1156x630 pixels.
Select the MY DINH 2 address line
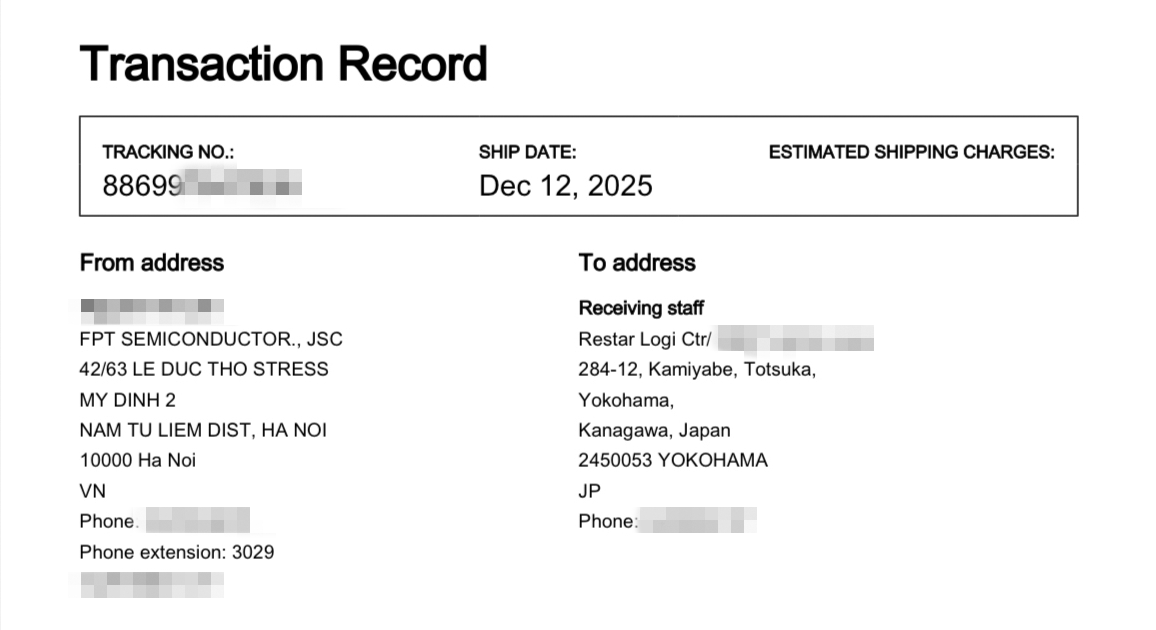point(127,400)
